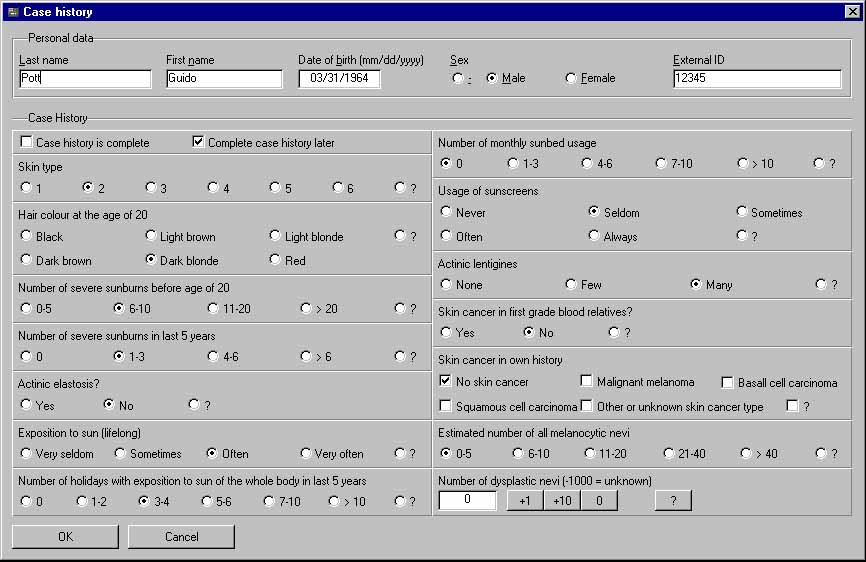Select 'Very often' sun exposition
This screenshot has width=866, height=562.
pos(306,453)
